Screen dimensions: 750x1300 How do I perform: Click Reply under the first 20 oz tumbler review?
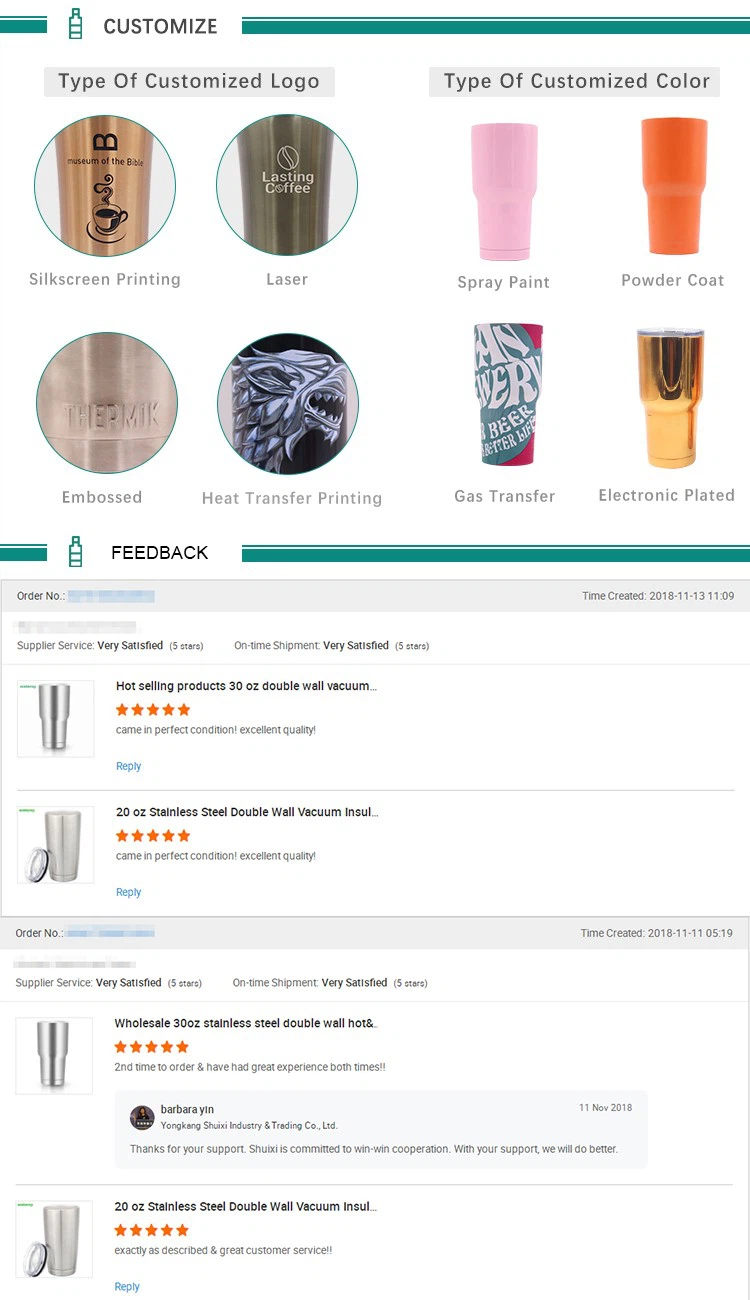pyautogui.click(x=129, y=892)
